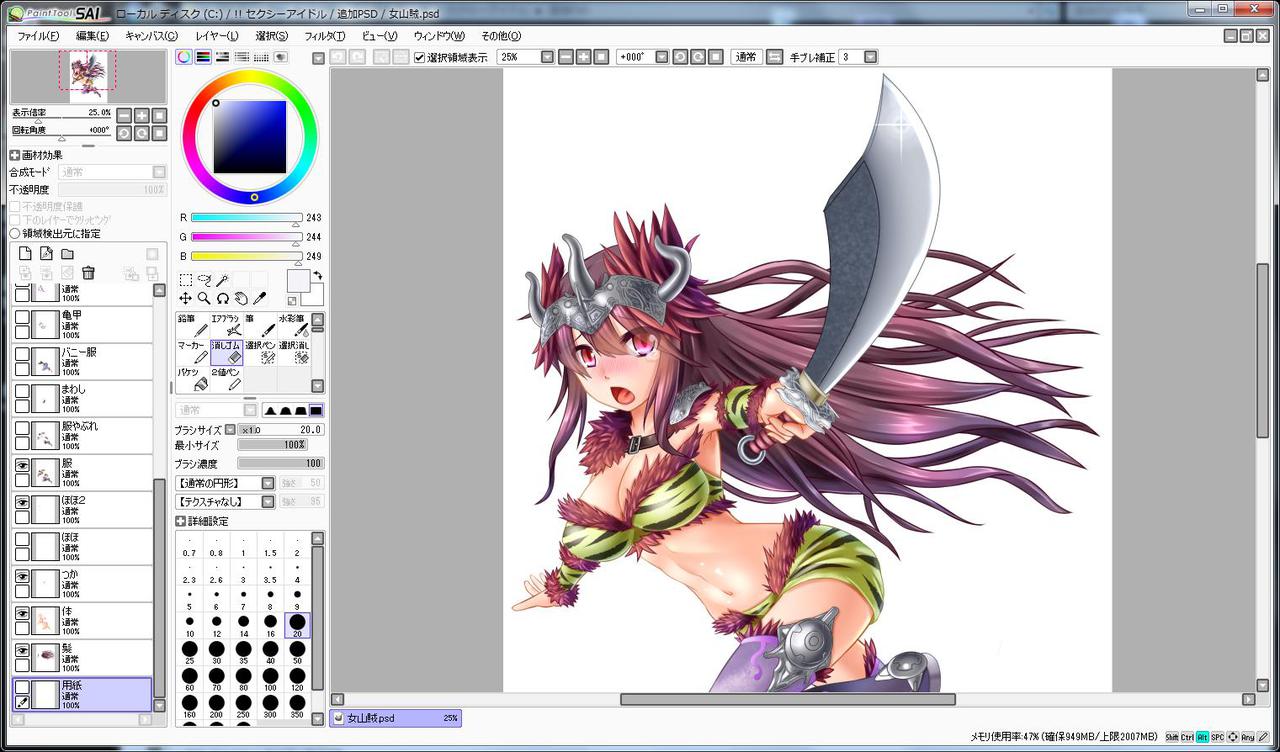Adjust the R red color slider
The height and width of the screenshot is (752, 1280).
coord(246,217)
